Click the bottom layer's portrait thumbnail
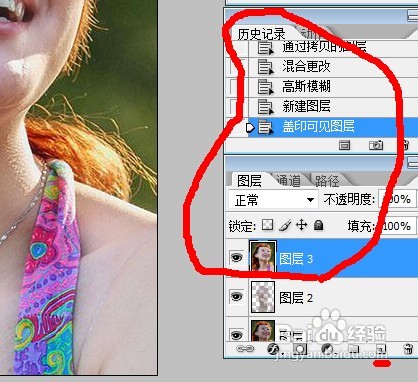 coord(263,331)
